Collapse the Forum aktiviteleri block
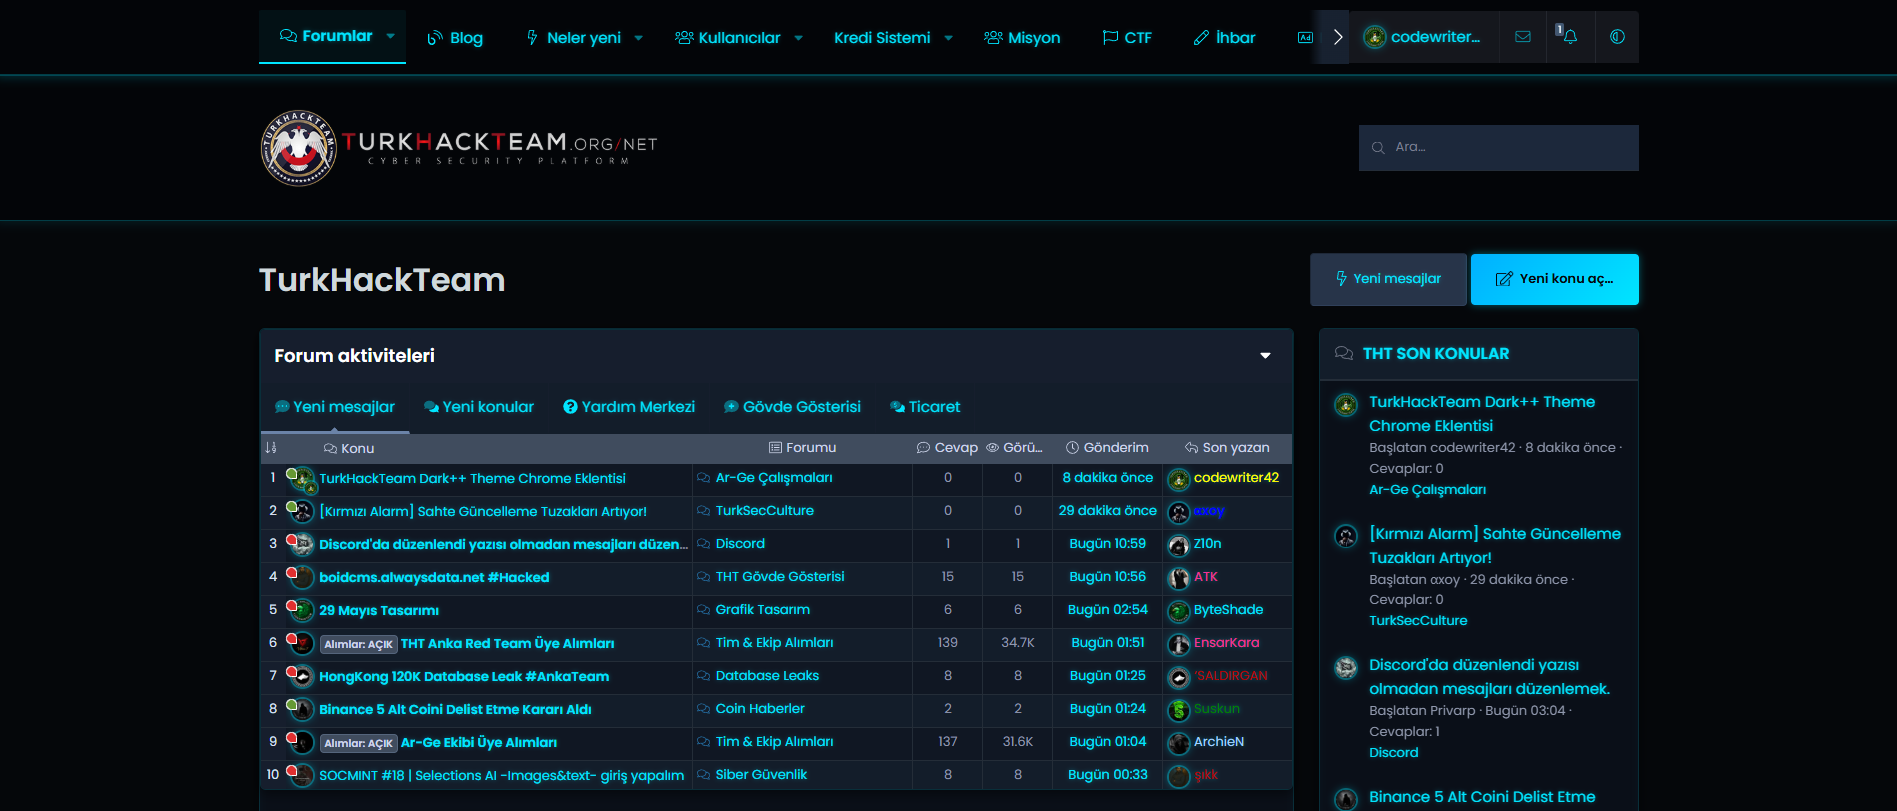Screen dimensions: 1897x811 (x=1265, y=356)
